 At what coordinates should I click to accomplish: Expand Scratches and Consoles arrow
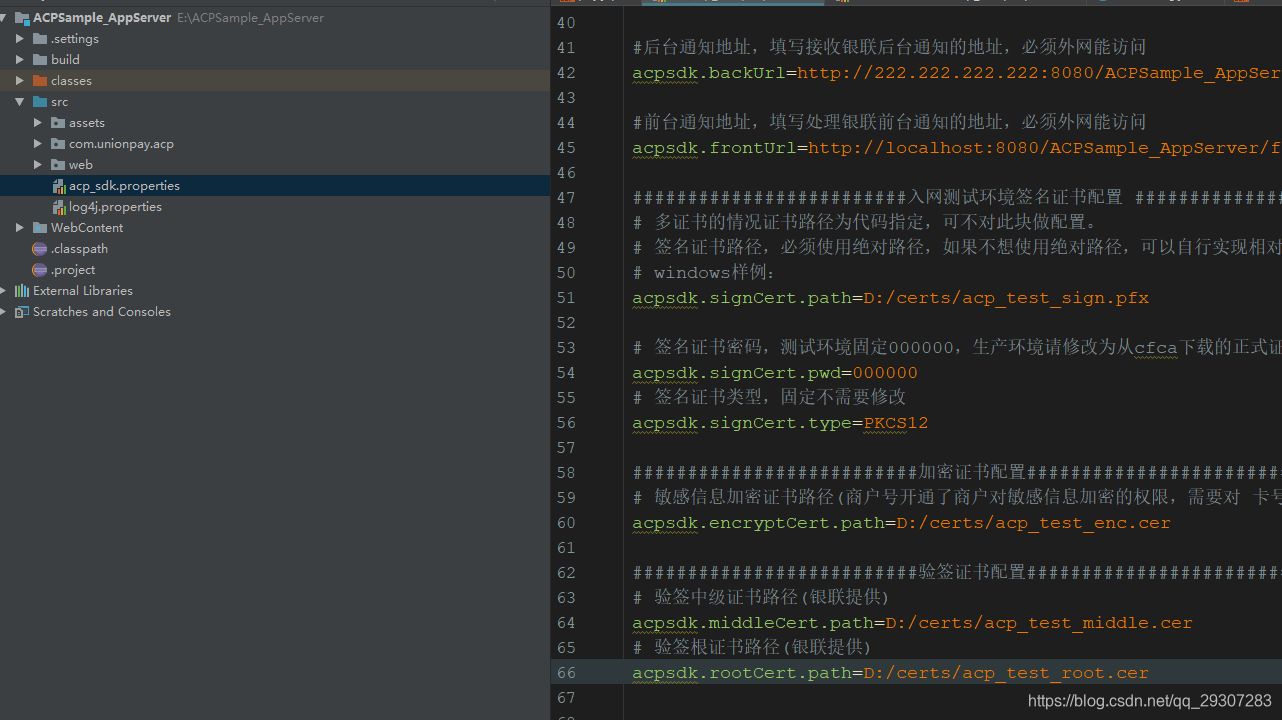pos(4,312)
